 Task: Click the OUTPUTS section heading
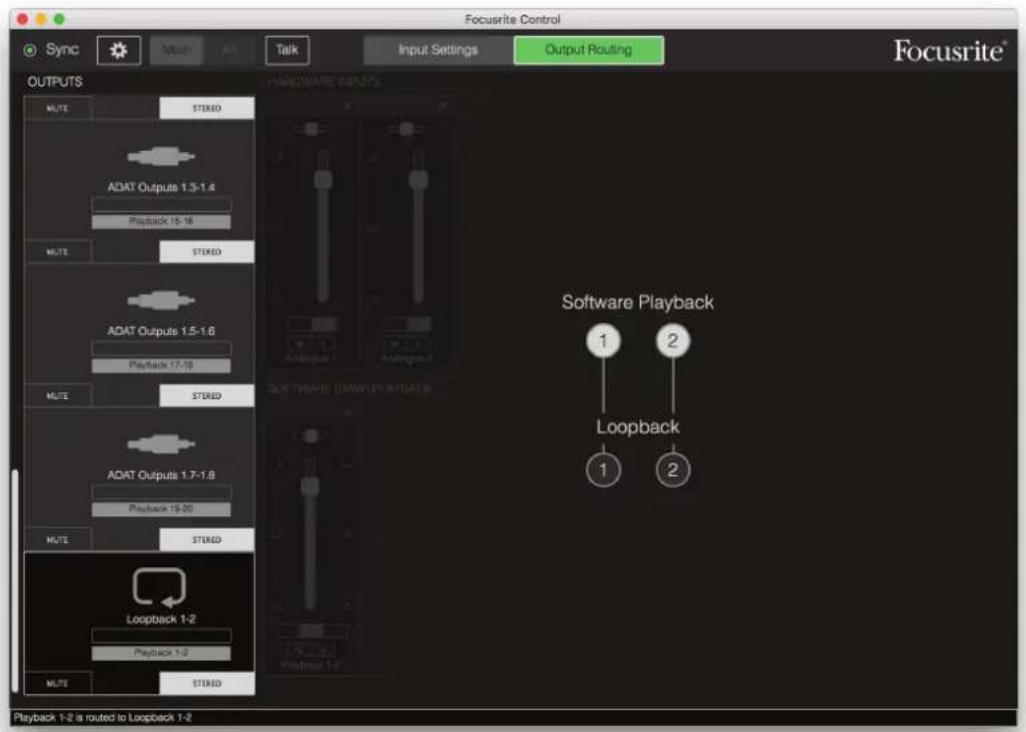click(x=55, y=82)
